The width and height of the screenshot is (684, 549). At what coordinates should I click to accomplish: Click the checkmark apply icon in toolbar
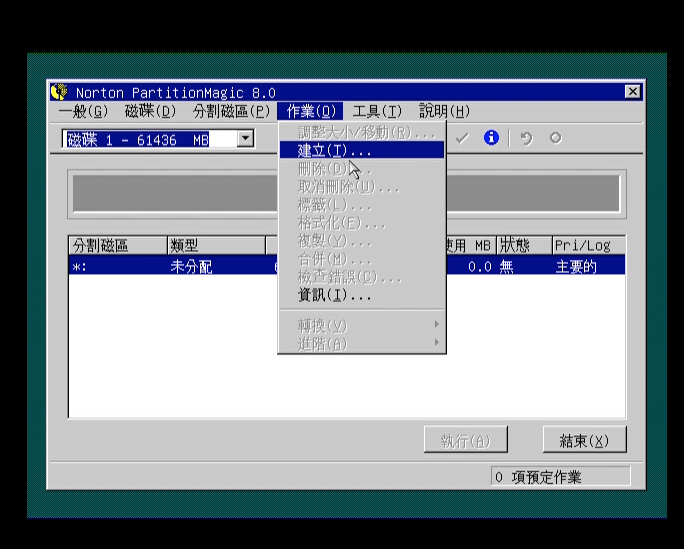pos(462,139)
